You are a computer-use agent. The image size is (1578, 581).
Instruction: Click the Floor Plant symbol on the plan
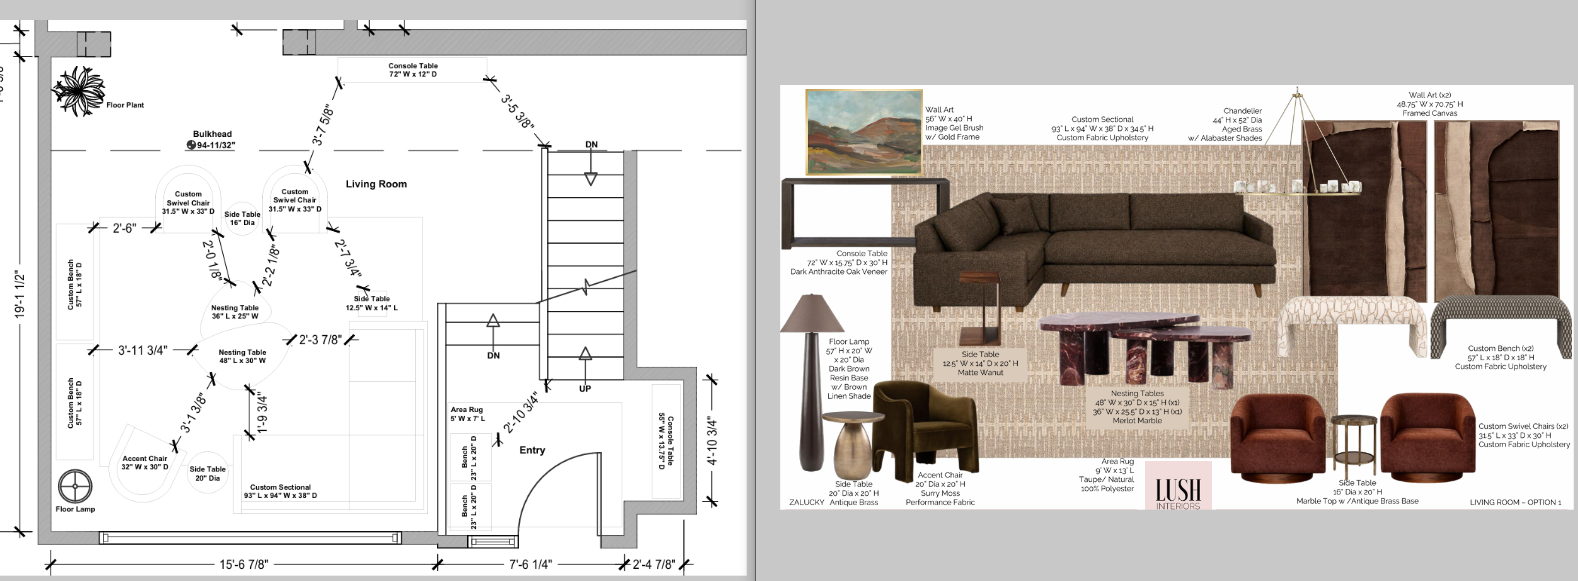tap(78, 88)
